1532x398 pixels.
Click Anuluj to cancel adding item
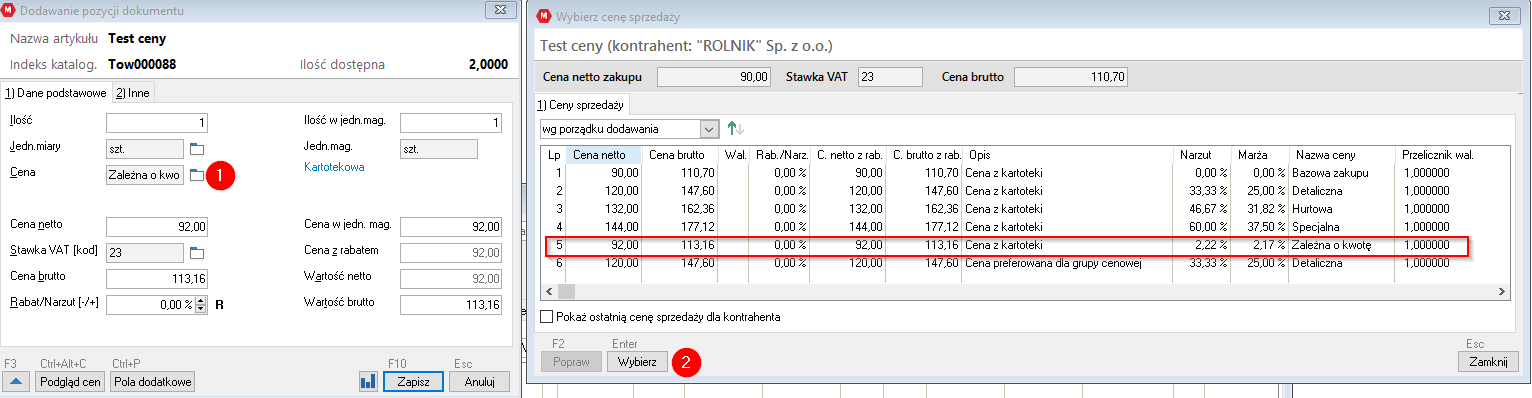[x=479, y=381]
